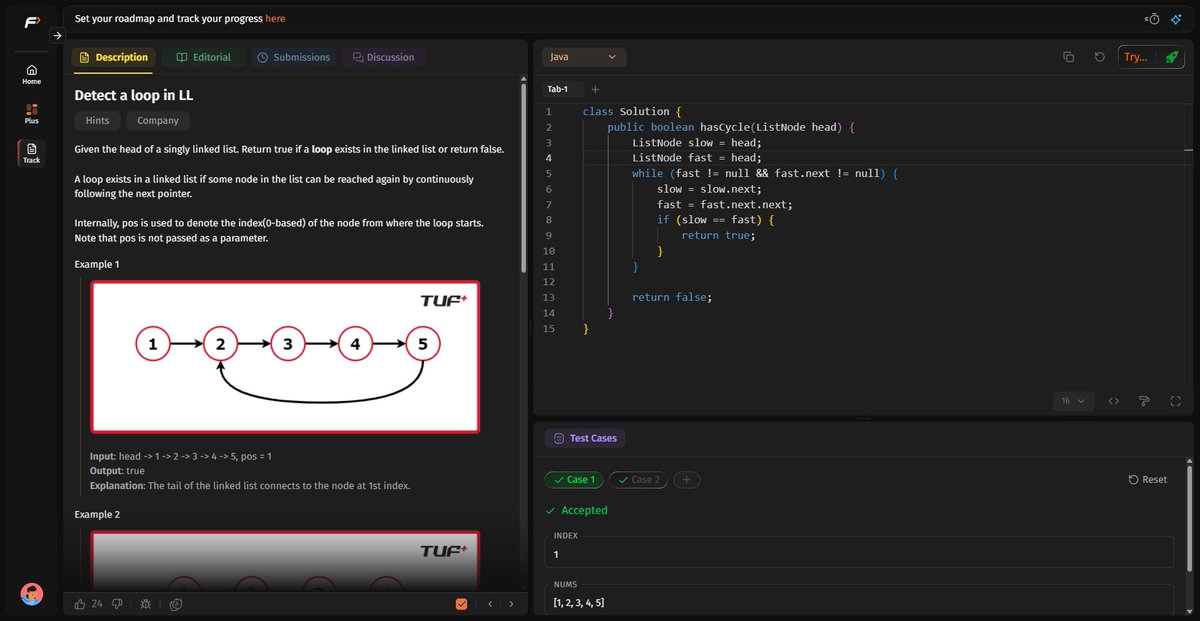Click the feedback face icon
Viewport: 1200px width, 621px height.
click(x=176, y=604)
